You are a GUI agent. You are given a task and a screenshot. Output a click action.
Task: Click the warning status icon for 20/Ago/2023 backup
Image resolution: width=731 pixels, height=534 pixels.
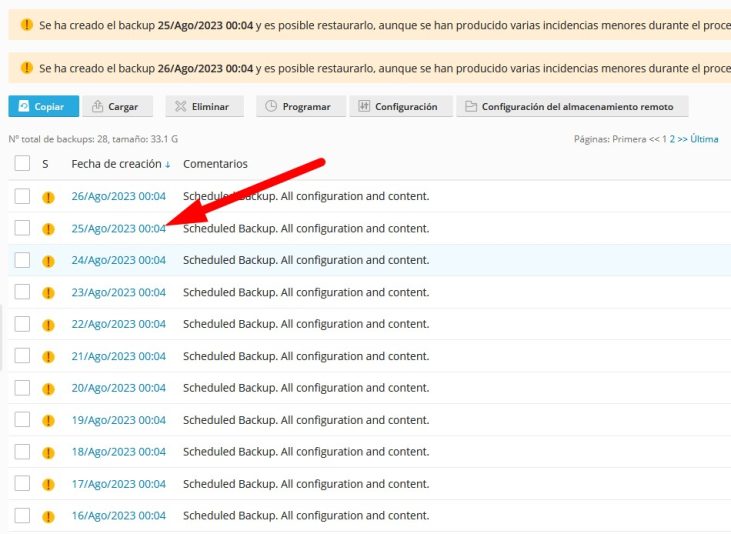(48, 389)
